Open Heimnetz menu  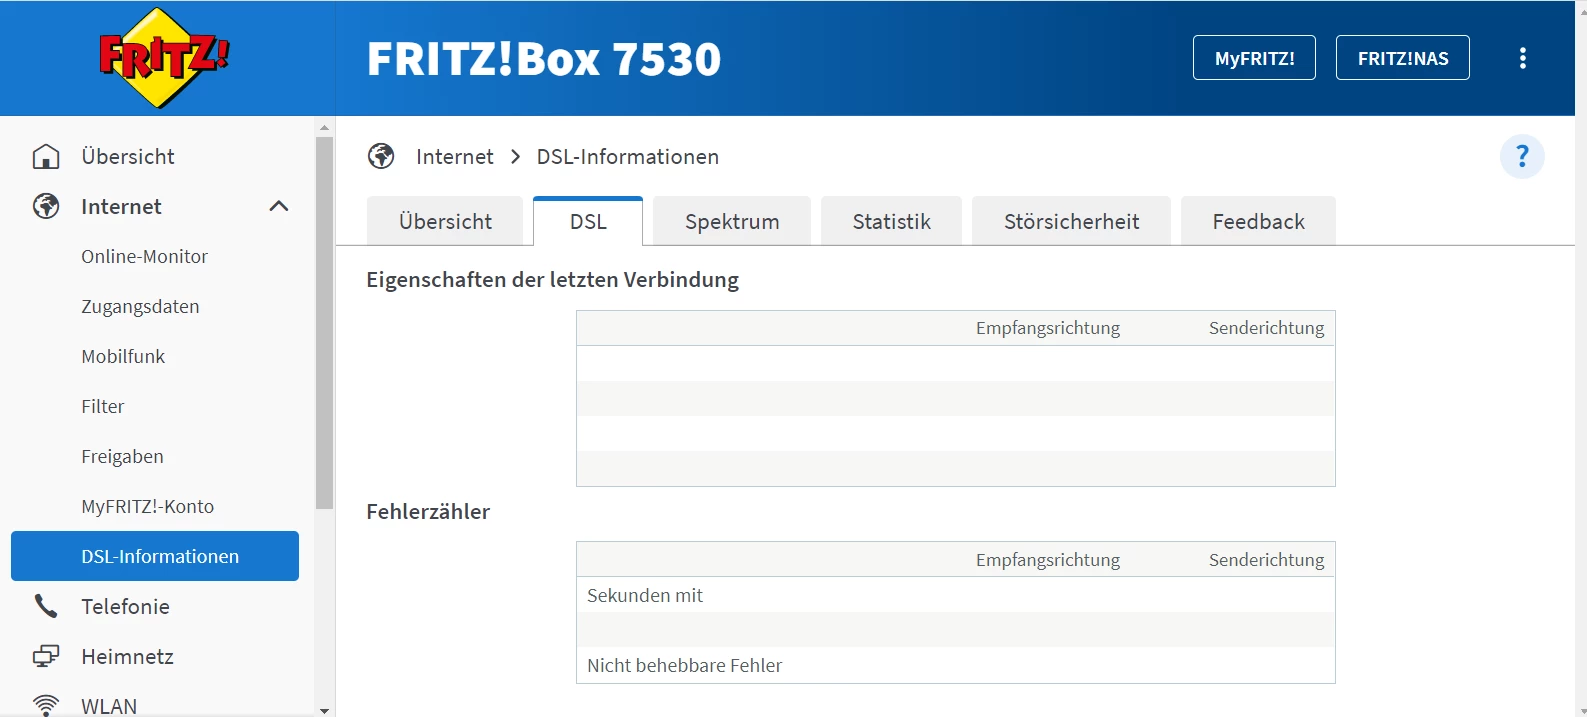coord(127,657)
